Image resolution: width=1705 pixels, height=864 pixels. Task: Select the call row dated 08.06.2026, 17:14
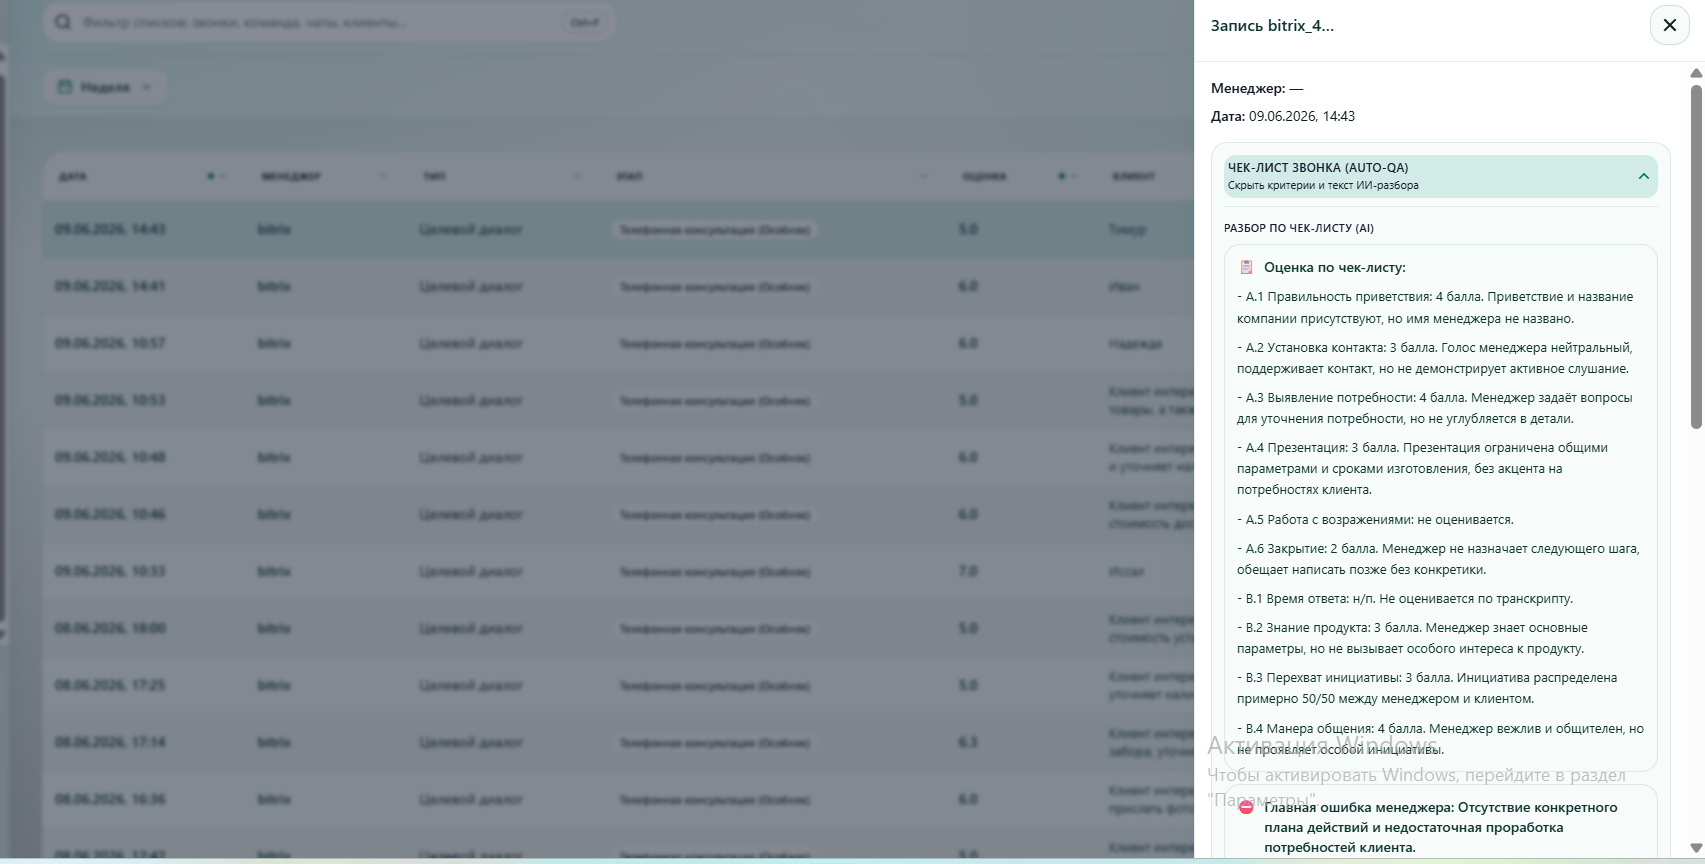tap(618, 742)
